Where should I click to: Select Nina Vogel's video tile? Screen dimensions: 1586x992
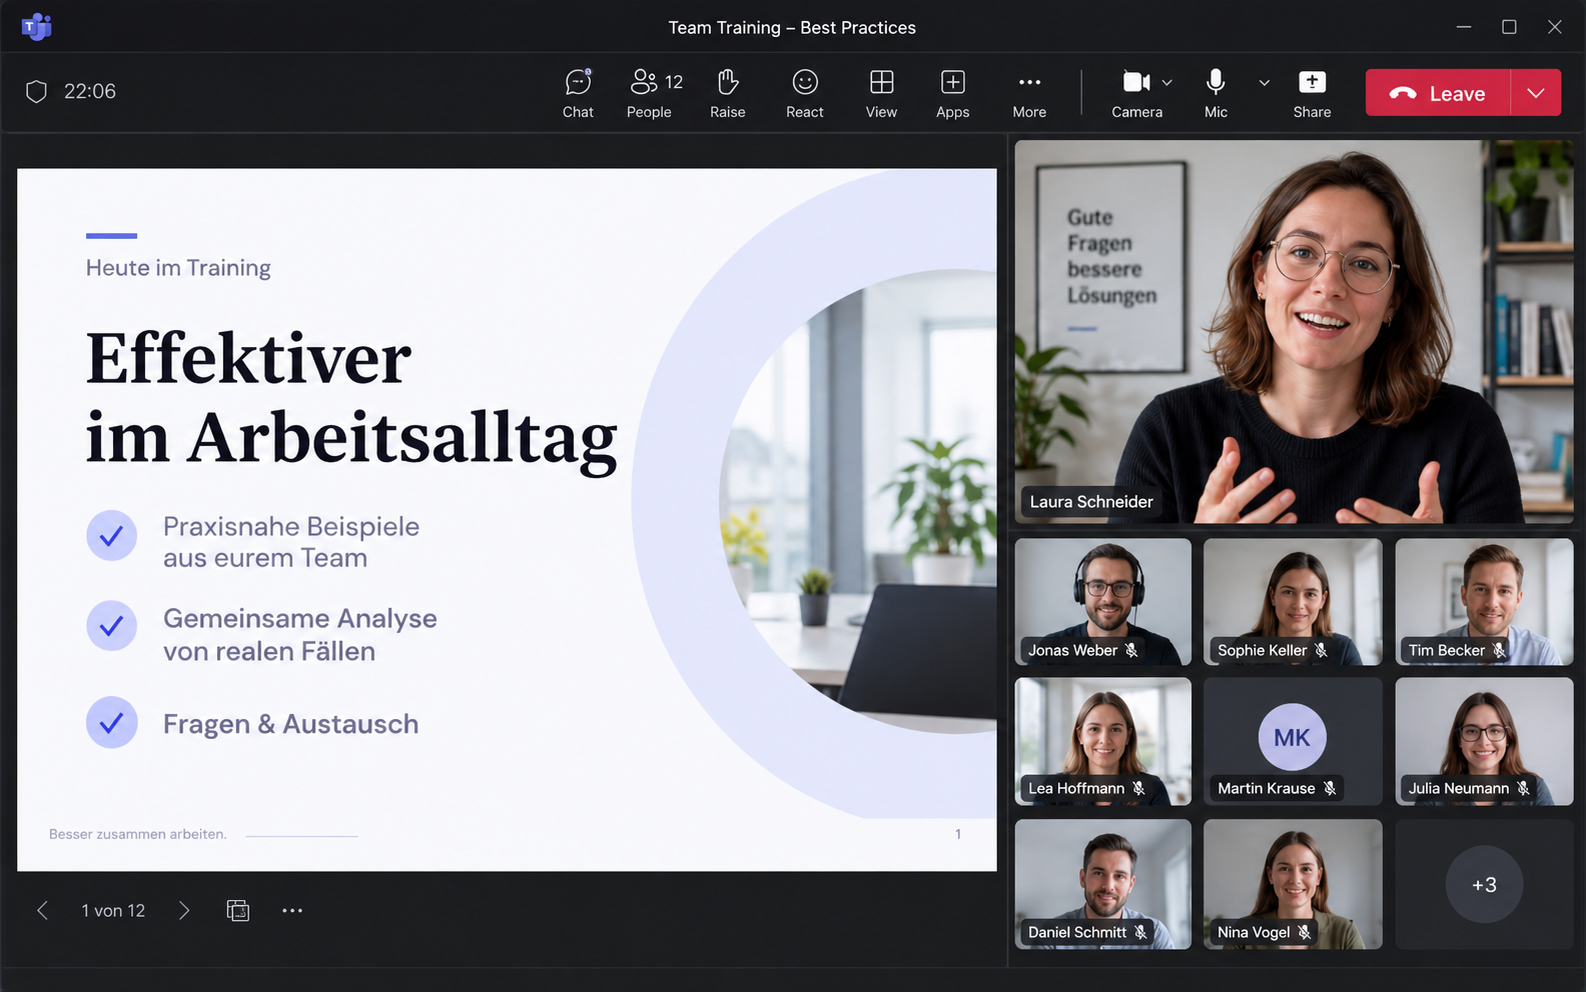coord(1293,884)
